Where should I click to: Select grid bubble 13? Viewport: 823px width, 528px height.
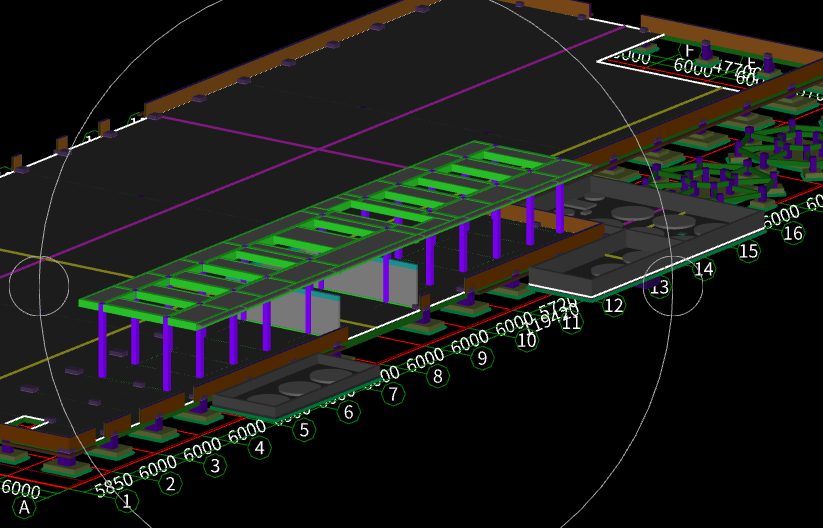tap(659, 287)
